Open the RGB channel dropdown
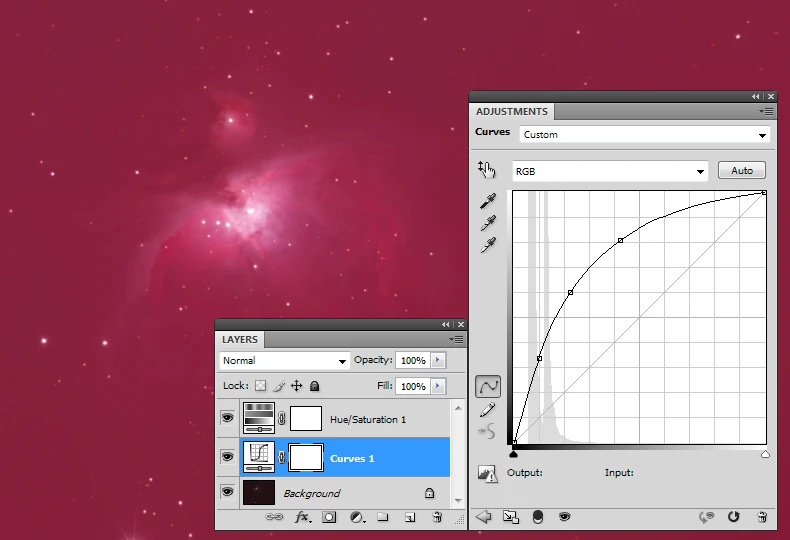This screenshot has width=790, height=540. pyautogui.click(x=610, y=171)
